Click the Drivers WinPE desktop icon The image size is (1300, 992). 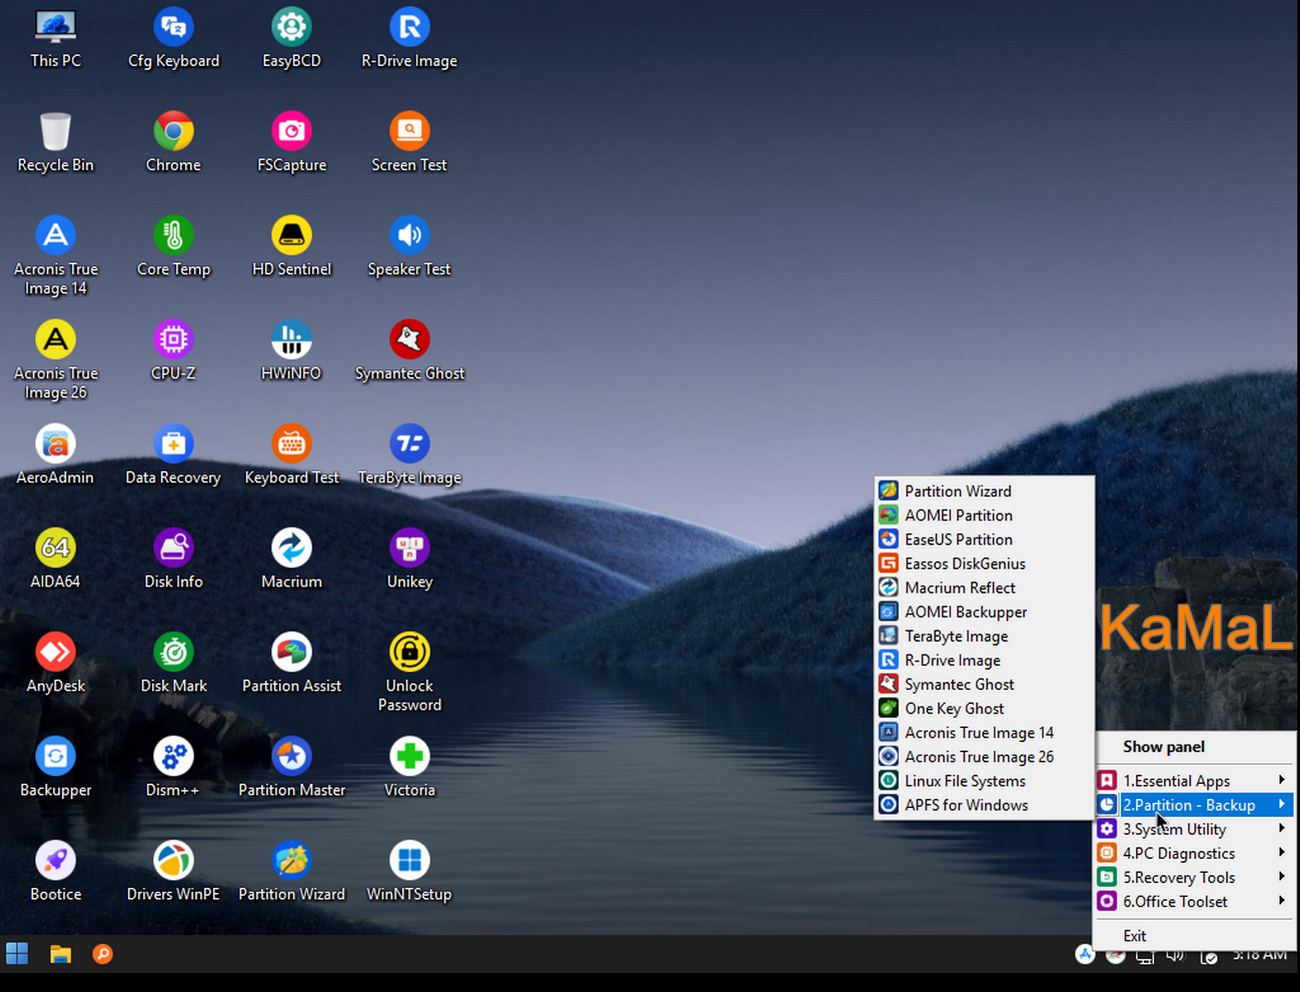(174, 872)
